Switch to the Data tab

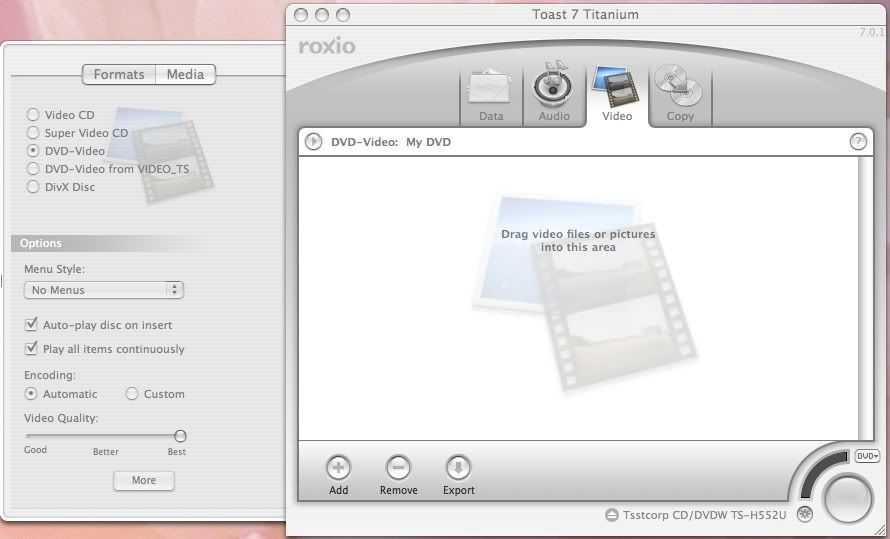[490, 95]
